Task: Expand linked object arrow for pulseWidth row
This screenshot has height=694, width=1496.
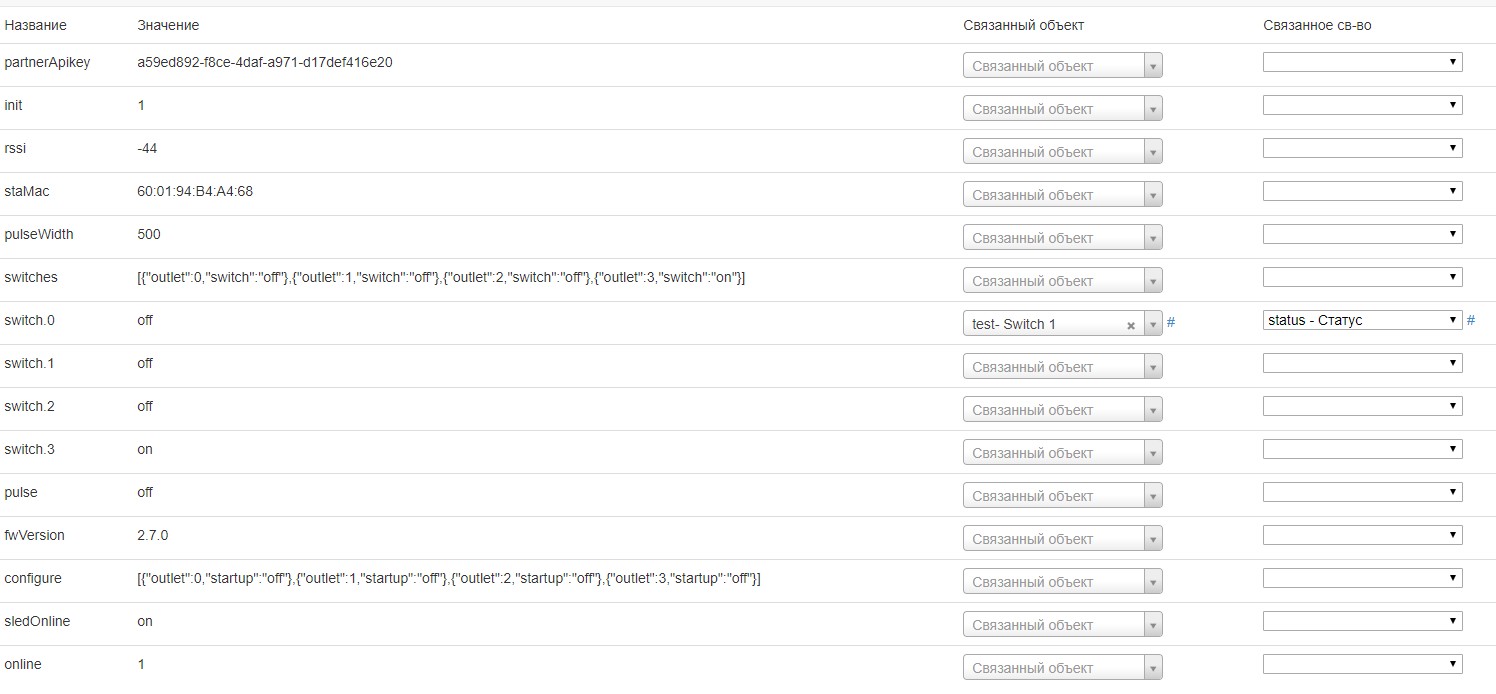Action: coord(1153,238)
